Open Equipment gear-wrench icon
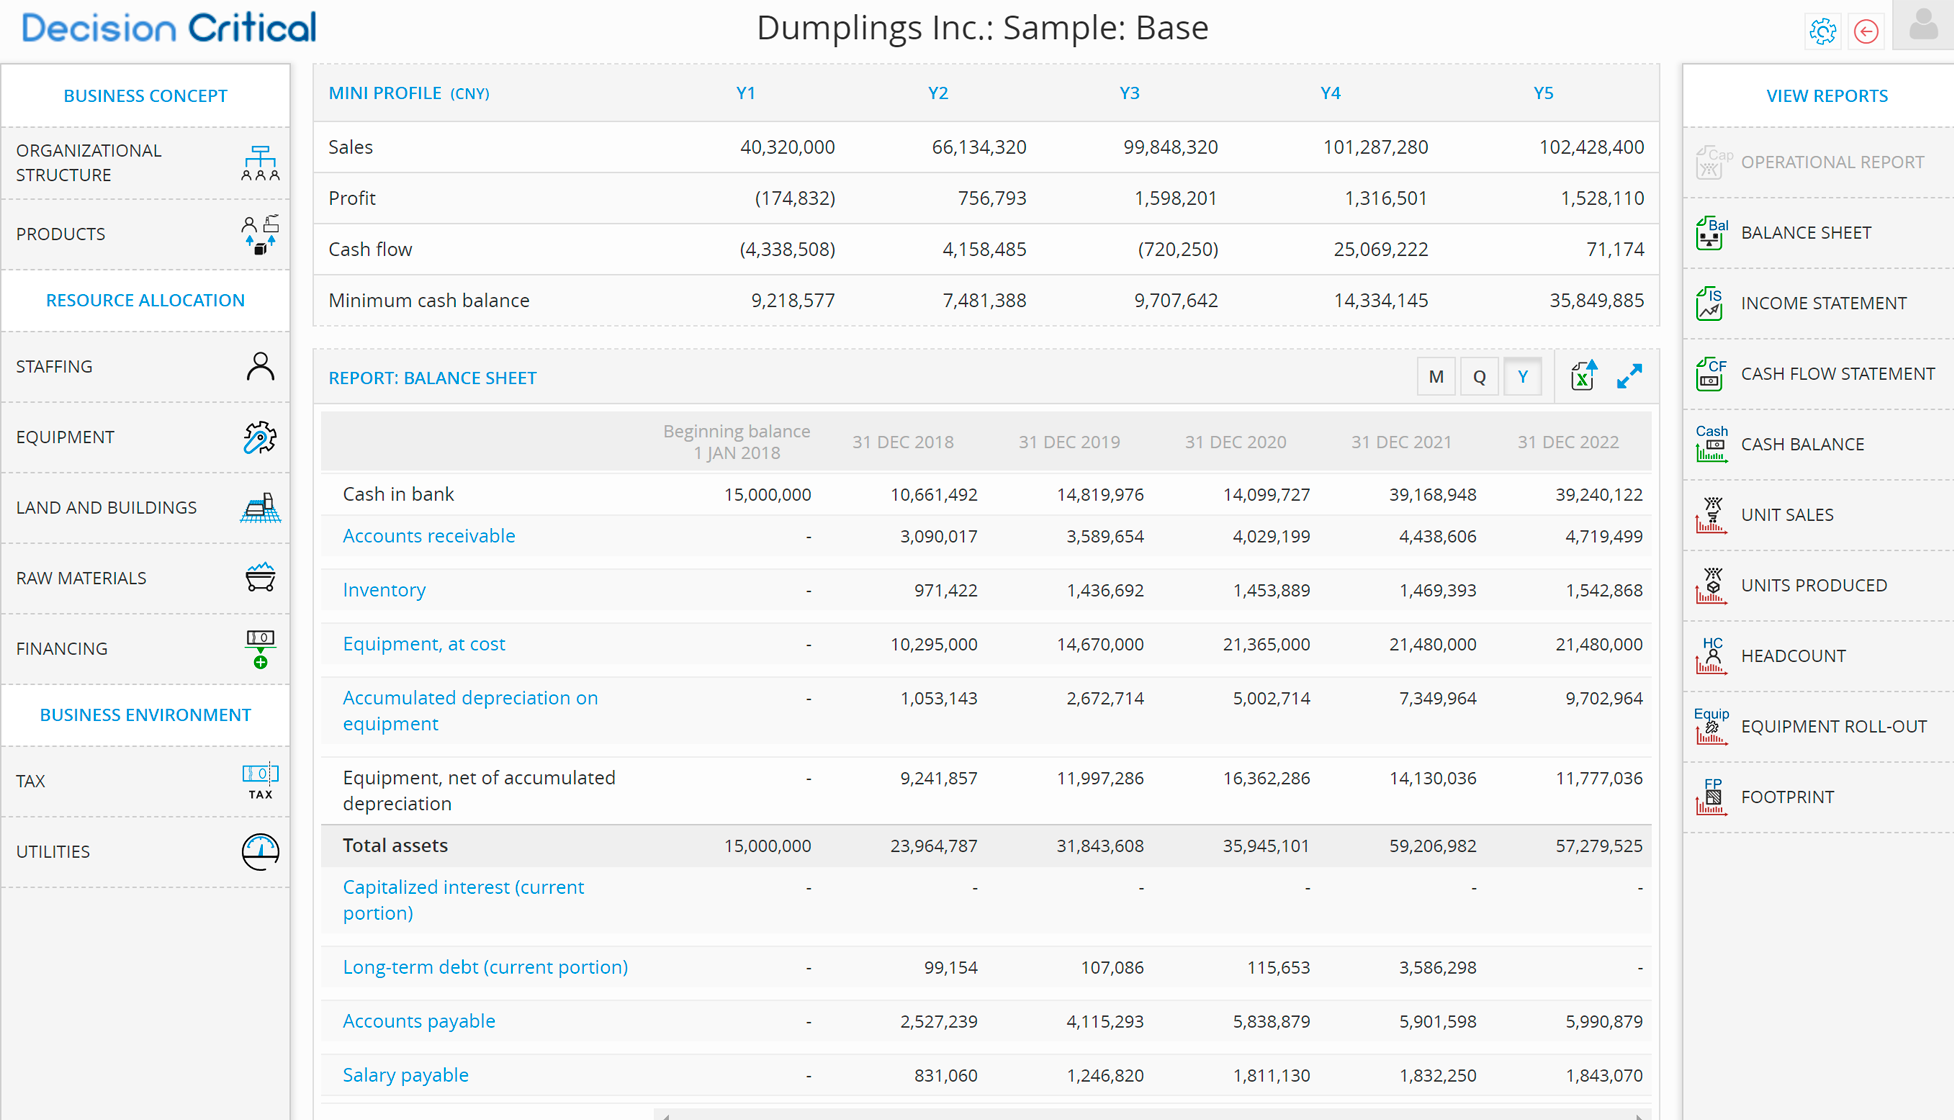This screenshot has height=1120, width=1954. pyautogui.click(x=260, y=437)
